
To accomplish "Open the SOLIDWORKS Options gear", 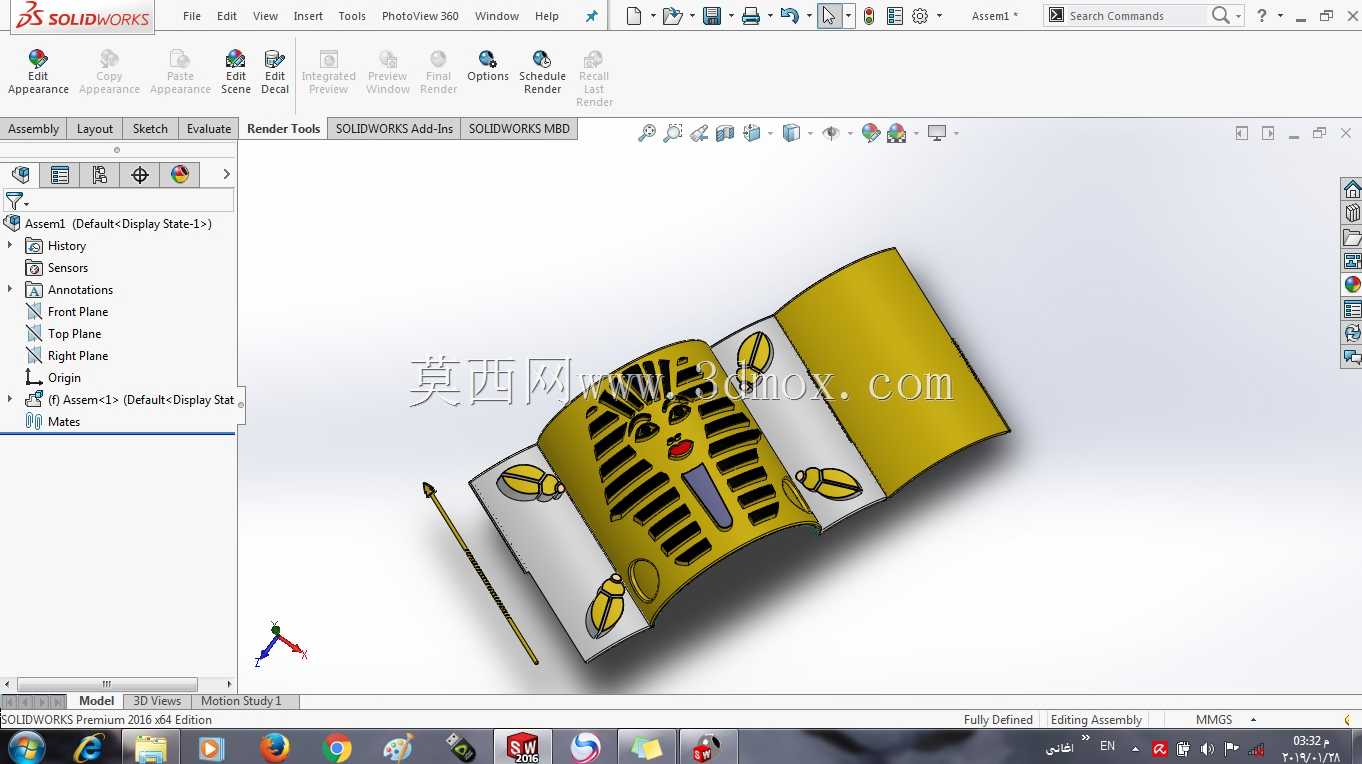I will coord(920,16).
